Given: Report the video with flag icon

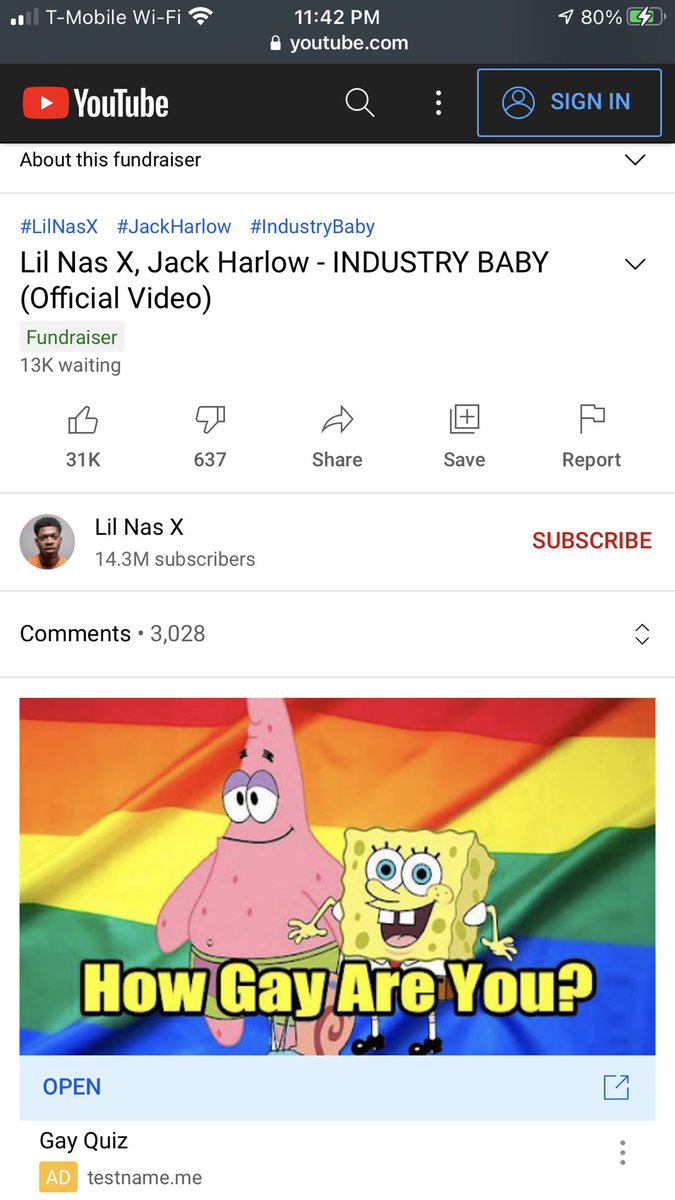Looking at the screenshot, I should click(x=592, y=436).
